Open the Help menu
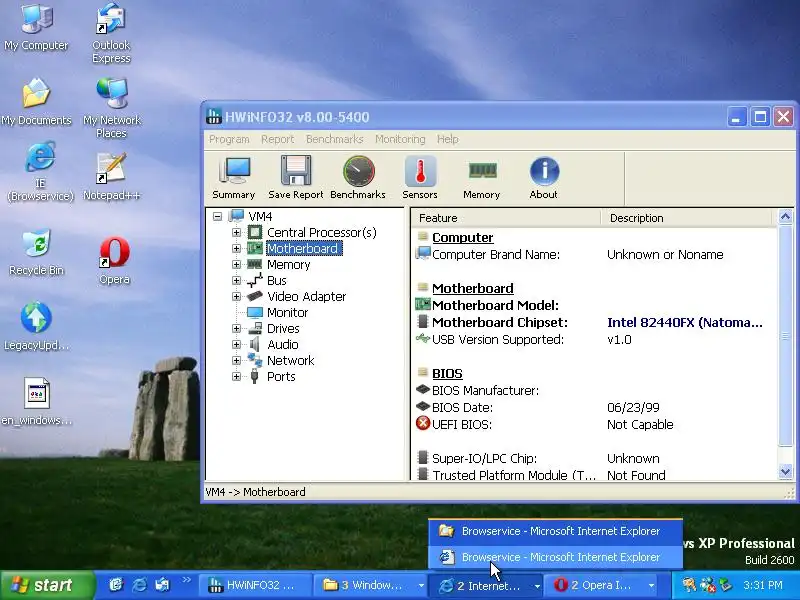 pyautogui.click(x=447, y=139)
